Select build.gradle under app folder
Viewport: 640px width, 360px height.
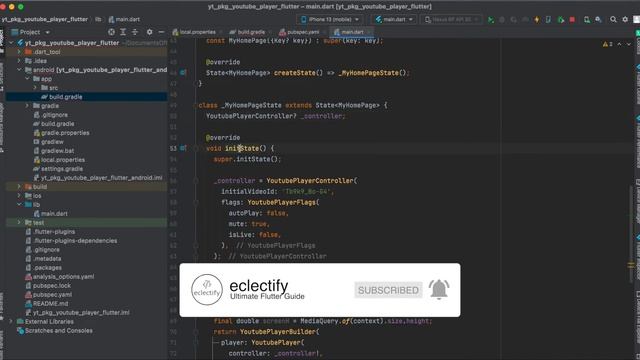(x=65, y=97)
